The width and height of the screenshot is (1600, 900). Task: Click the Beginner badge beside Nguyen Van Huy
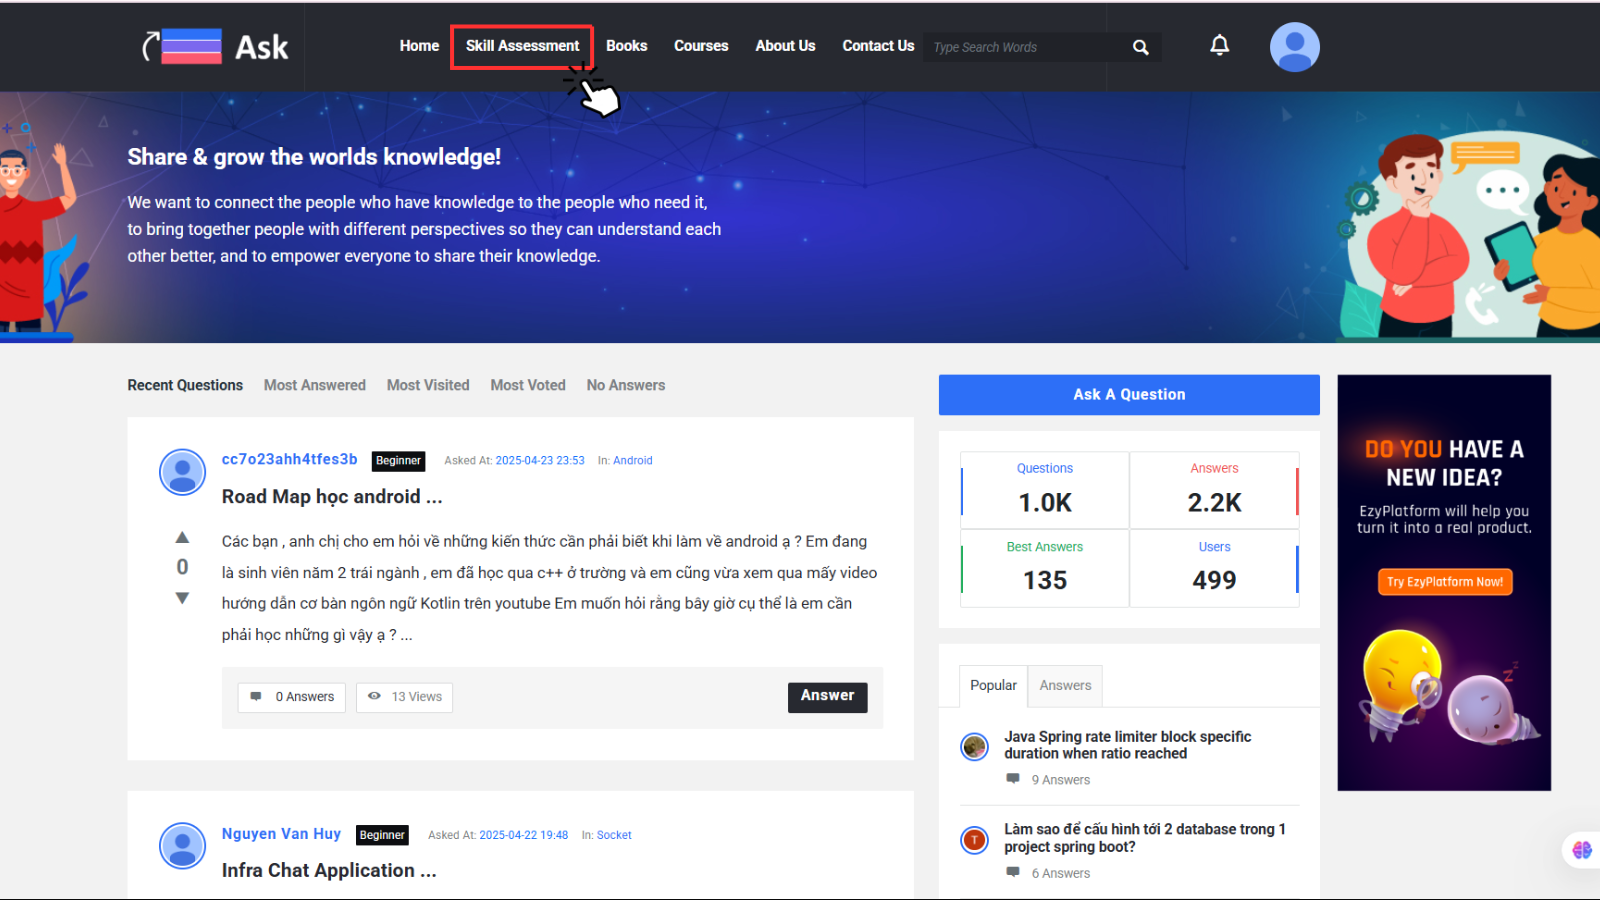click(382, 835)
